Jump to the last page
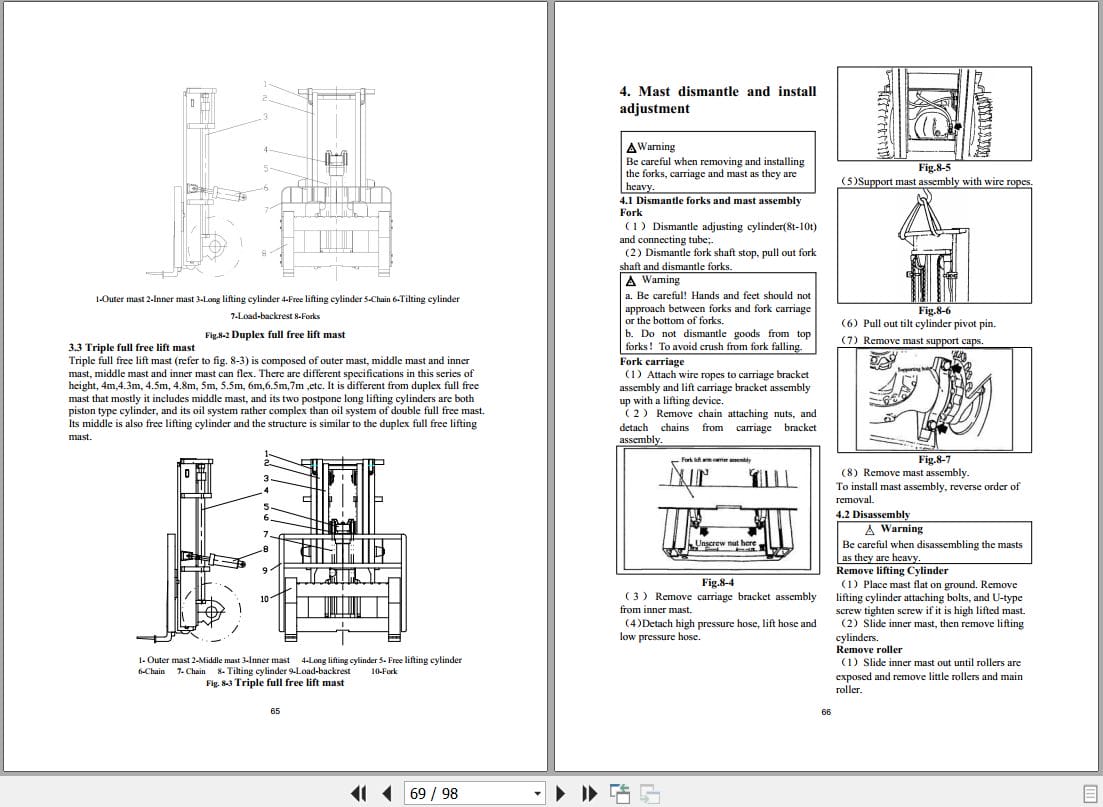Screen dimensions: 1103x807 coord(589,794)
